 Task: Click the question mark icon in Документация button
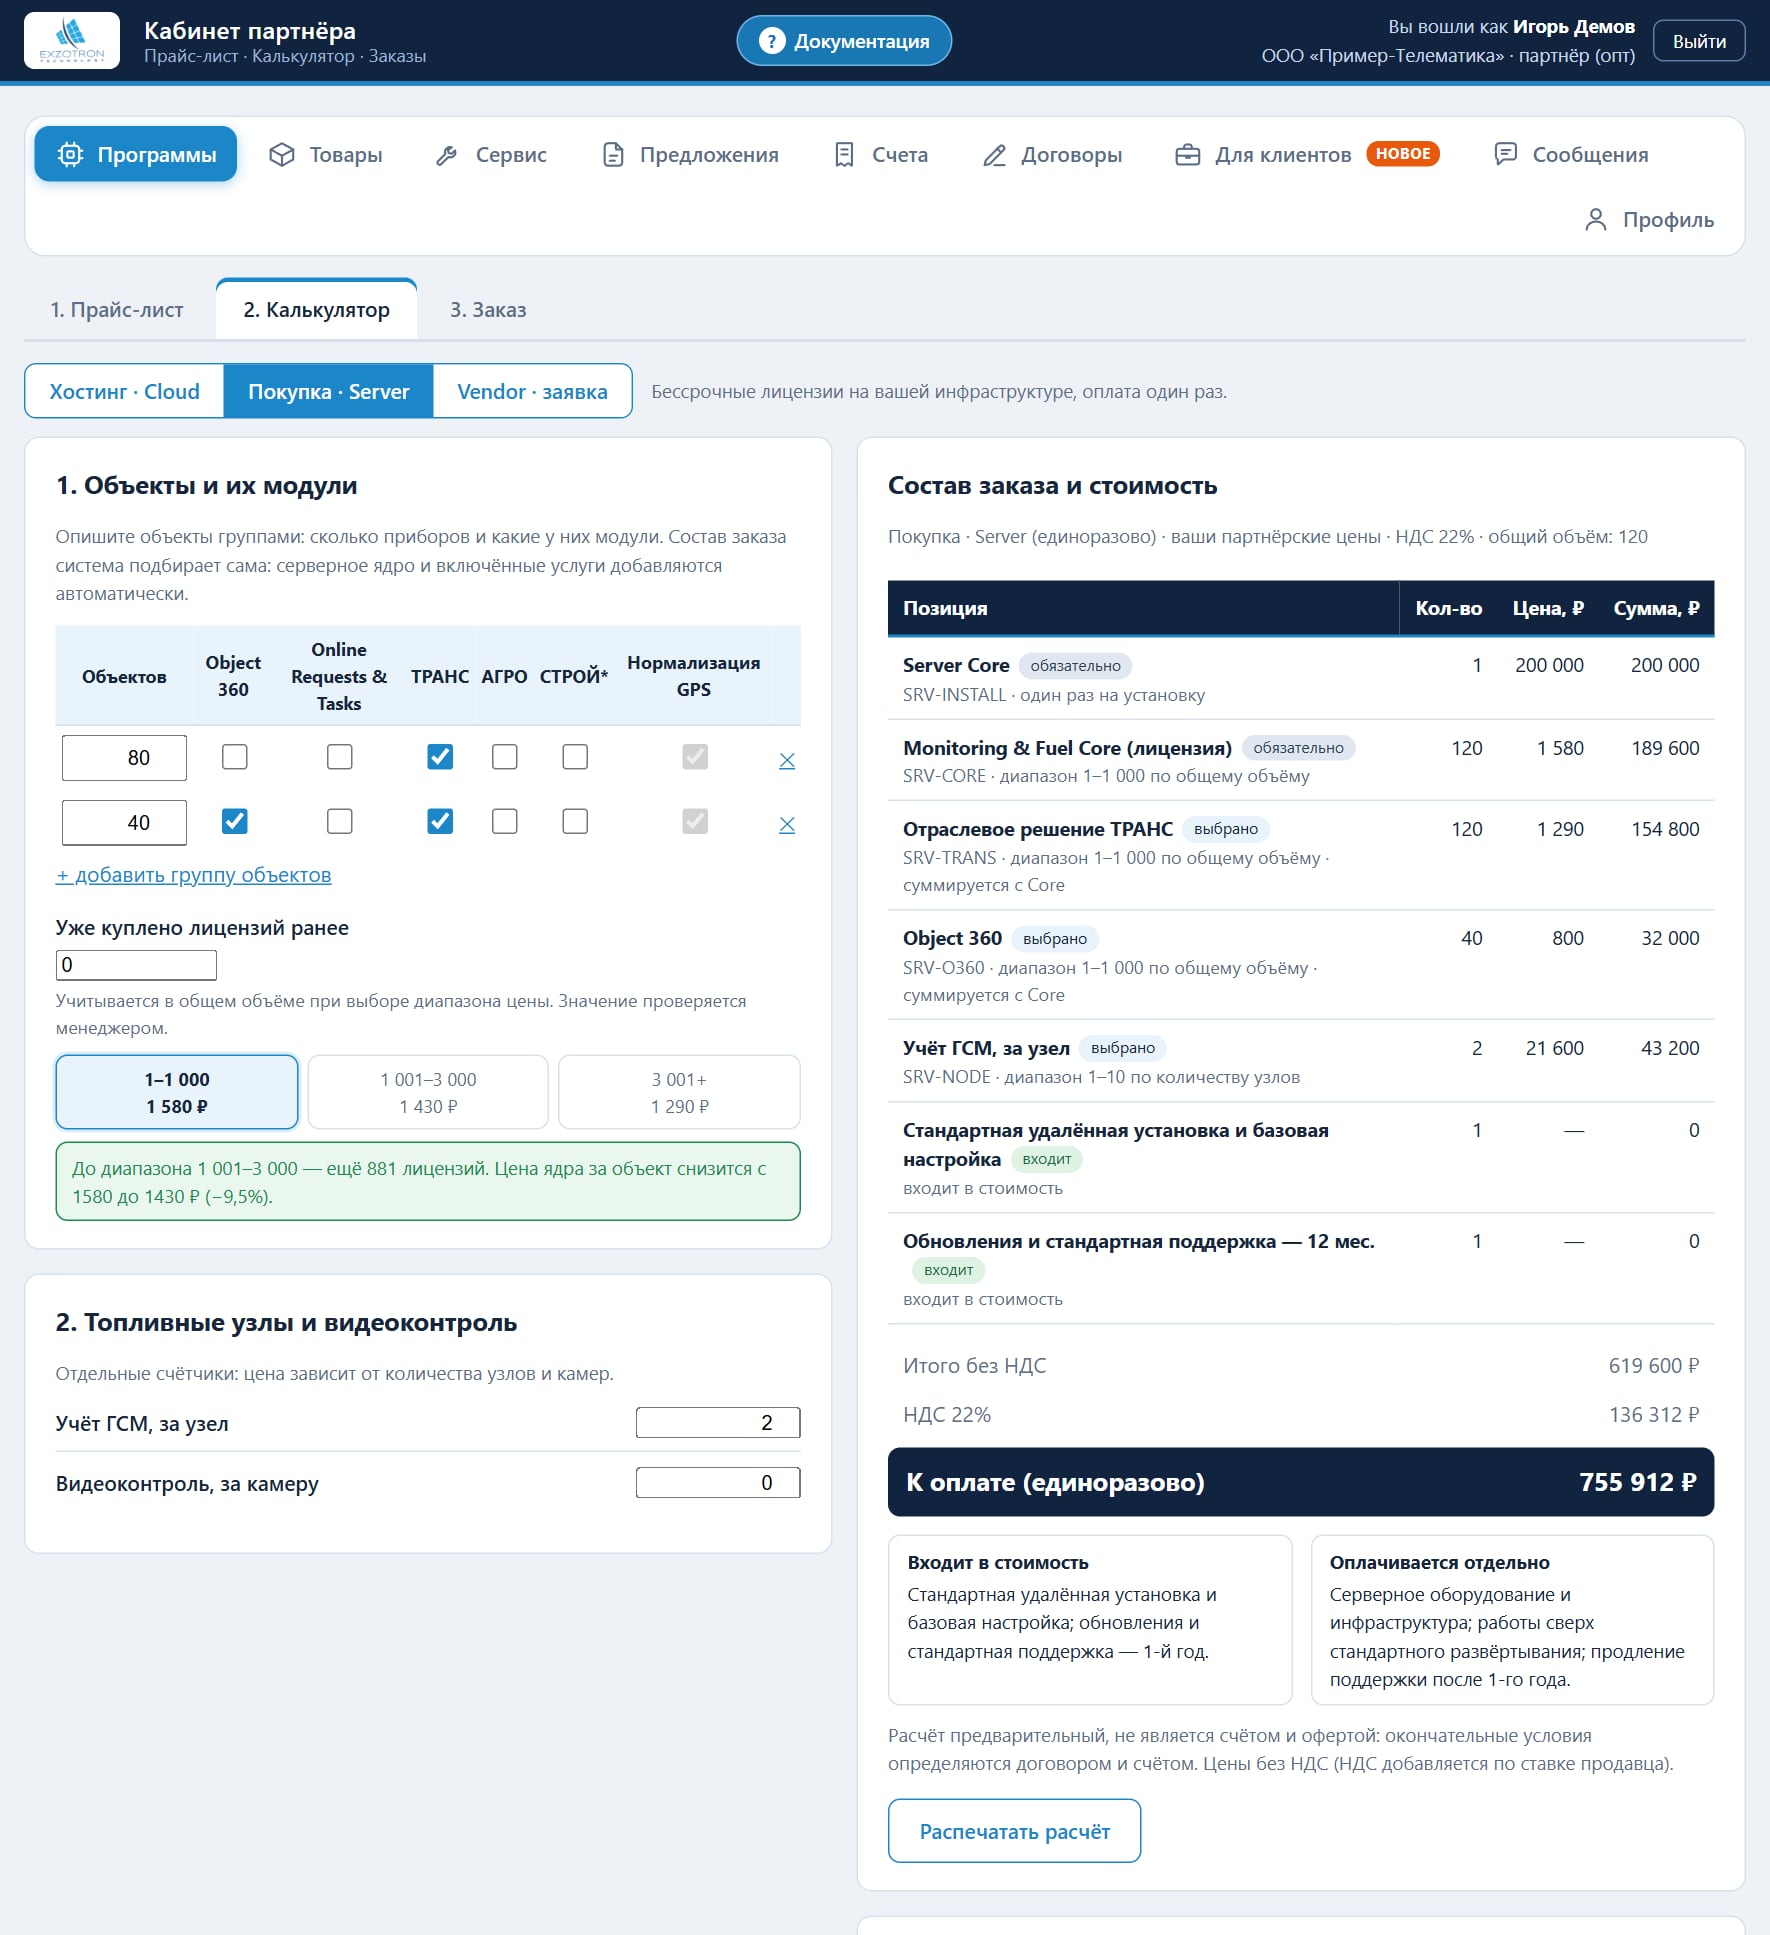(x=771, y=41)
